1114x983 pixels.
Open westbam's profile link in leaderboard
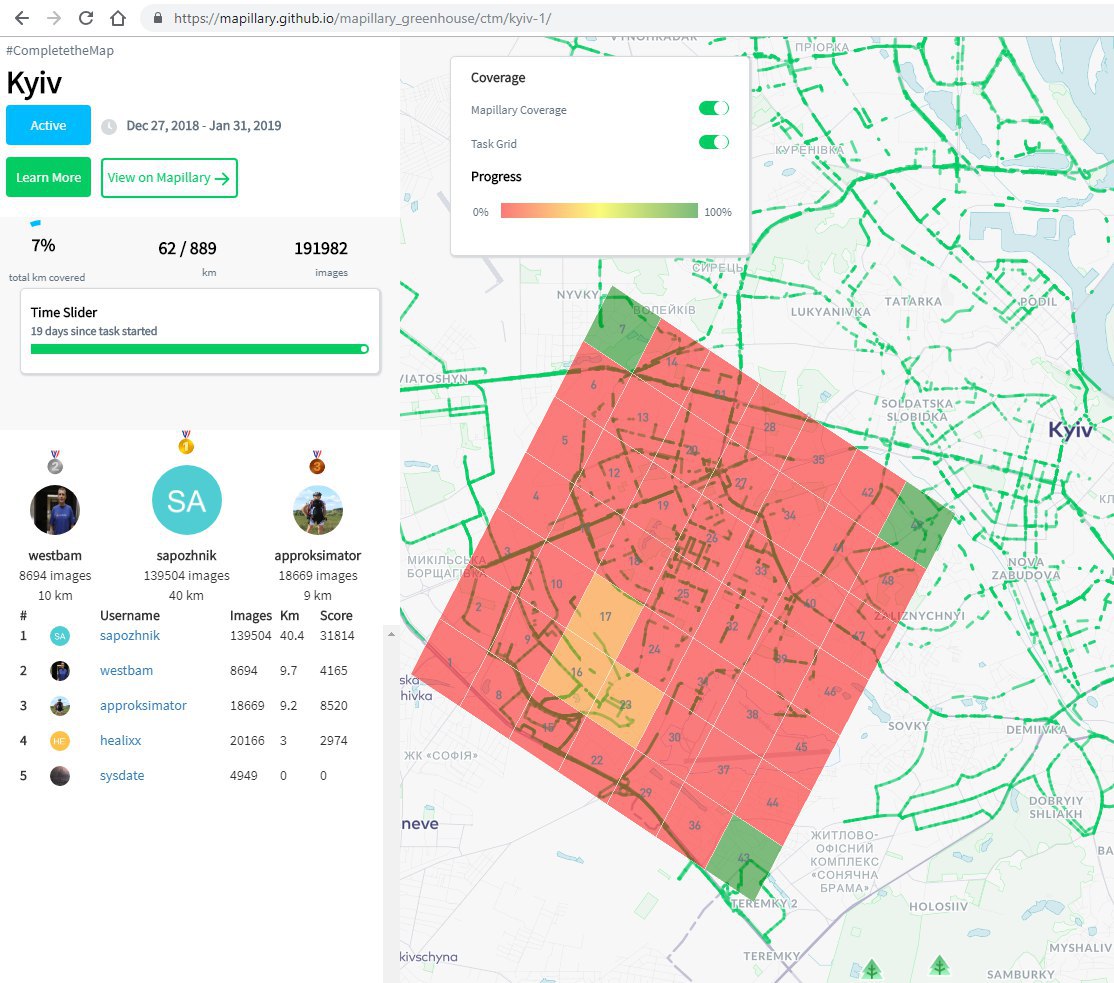pos(126,670)
